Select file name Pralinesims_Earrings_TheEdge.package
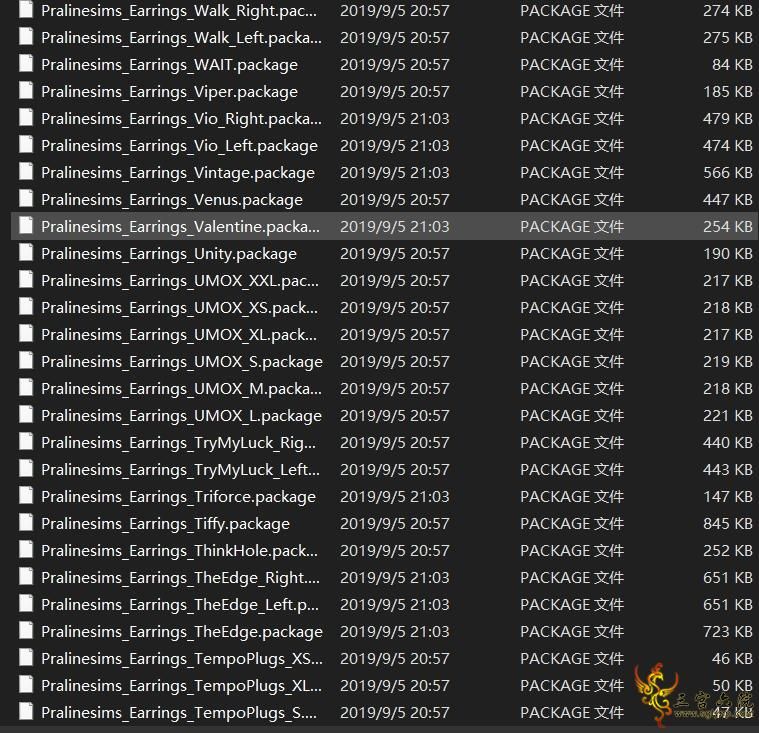This screenshot has height=733, width=759. [x=182, y=632]
